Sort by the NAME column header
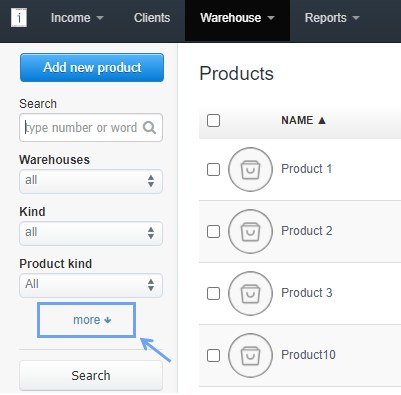 pyautogui.click(x=303, y=120)
